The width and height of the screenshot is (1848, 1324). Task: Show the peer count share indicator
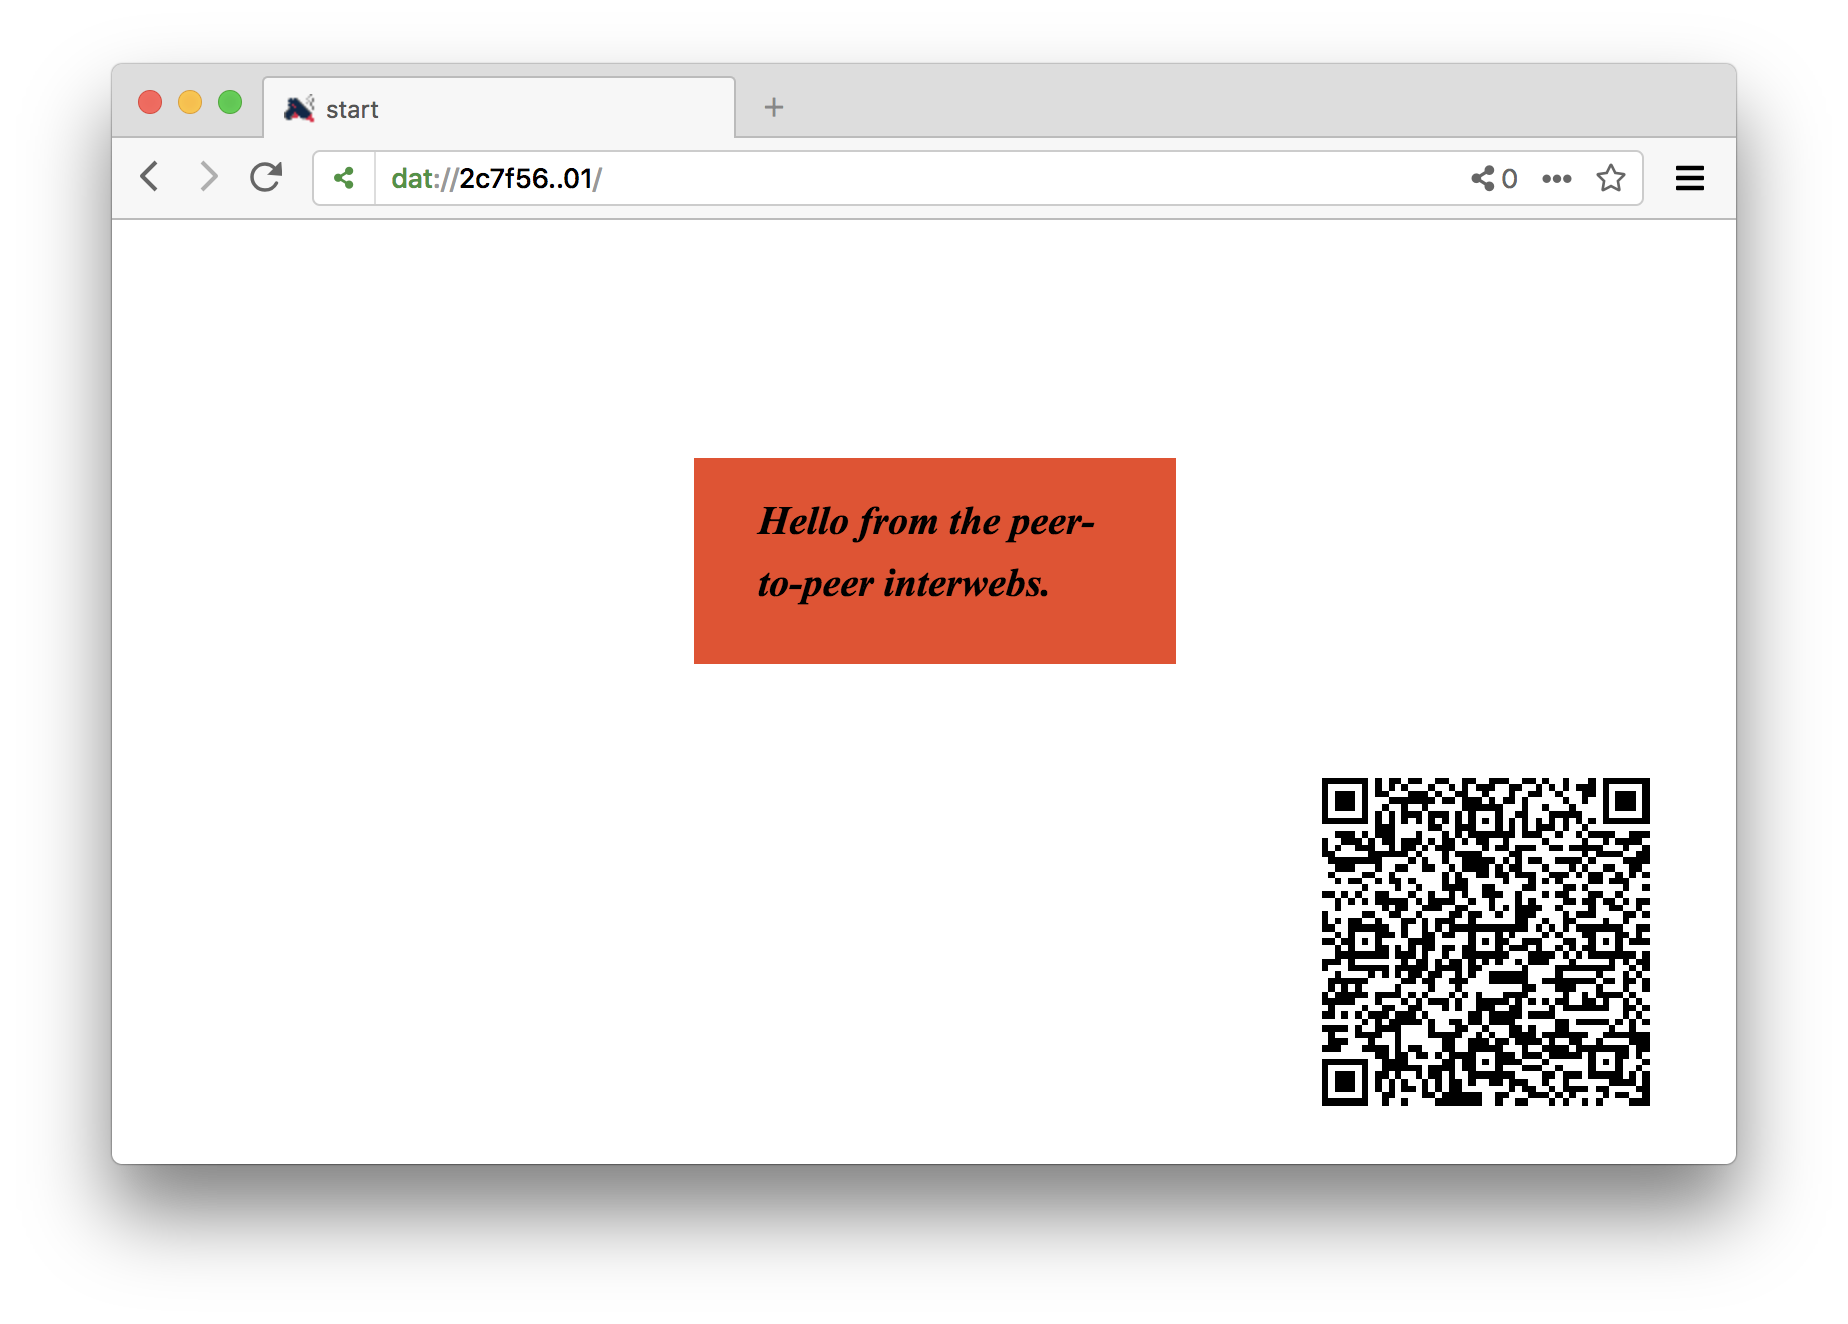coord(1494,178)
